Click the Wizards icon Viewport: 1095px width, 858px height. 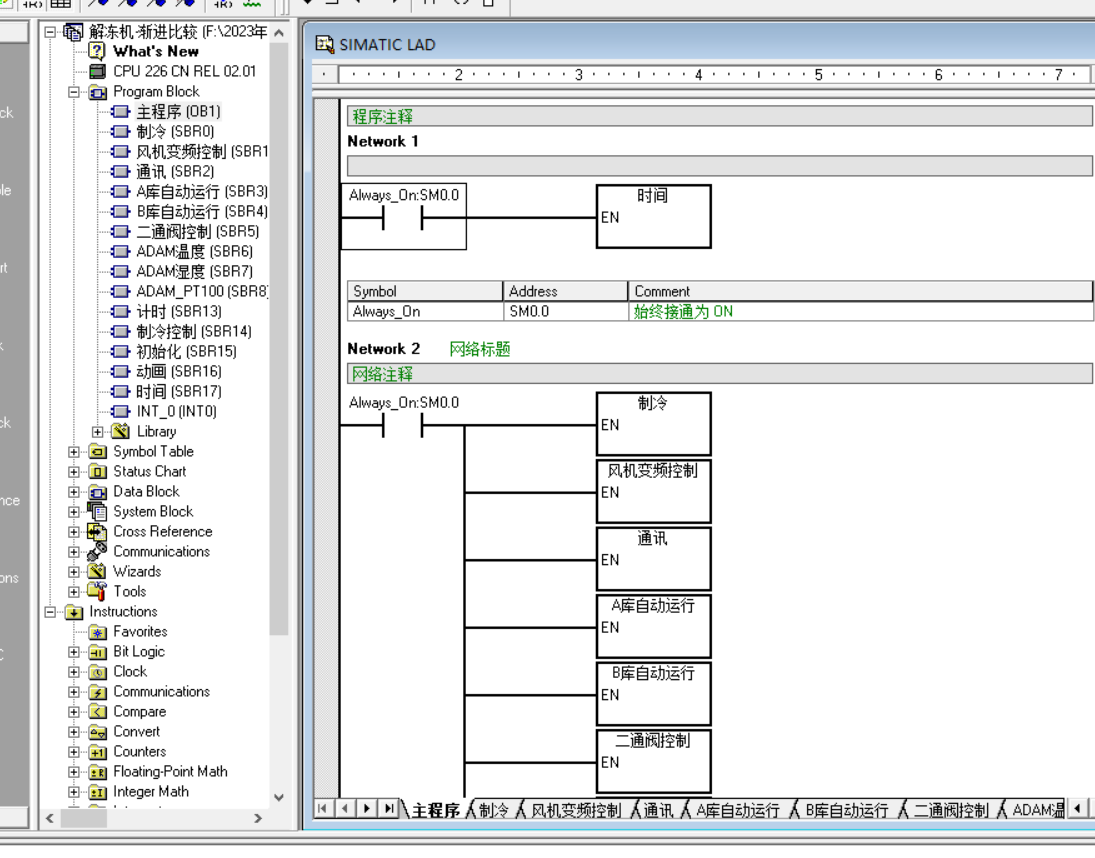(98, 572)
